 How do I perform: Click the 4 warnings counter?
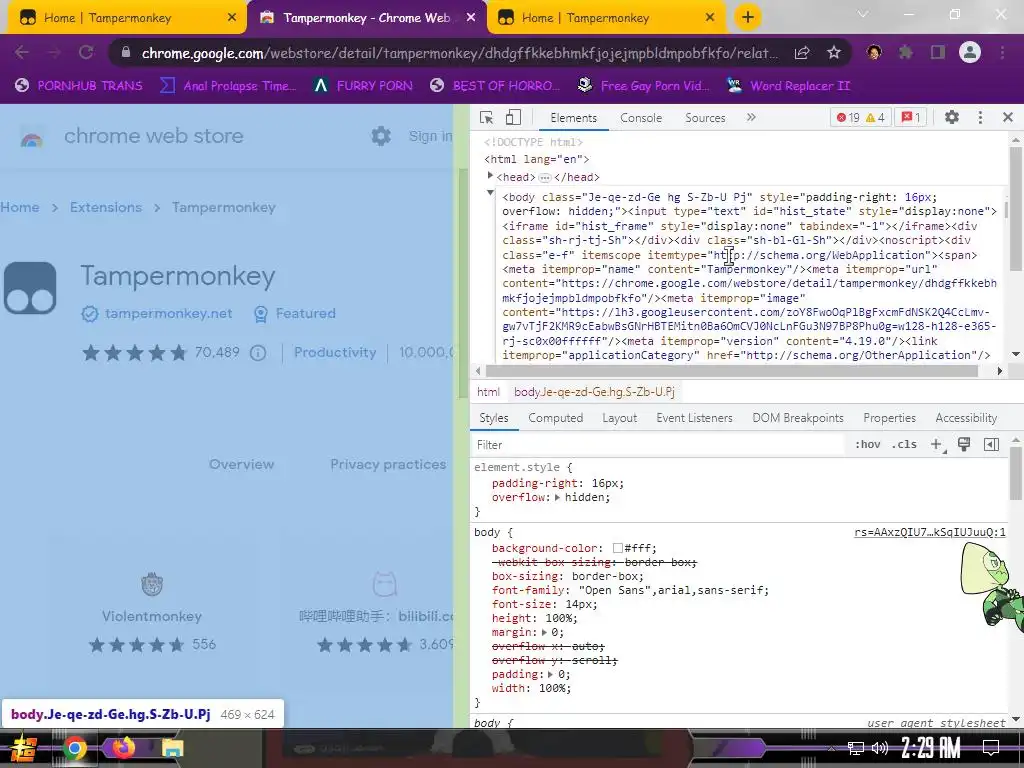pyautogui.click(x=875, y=118)
